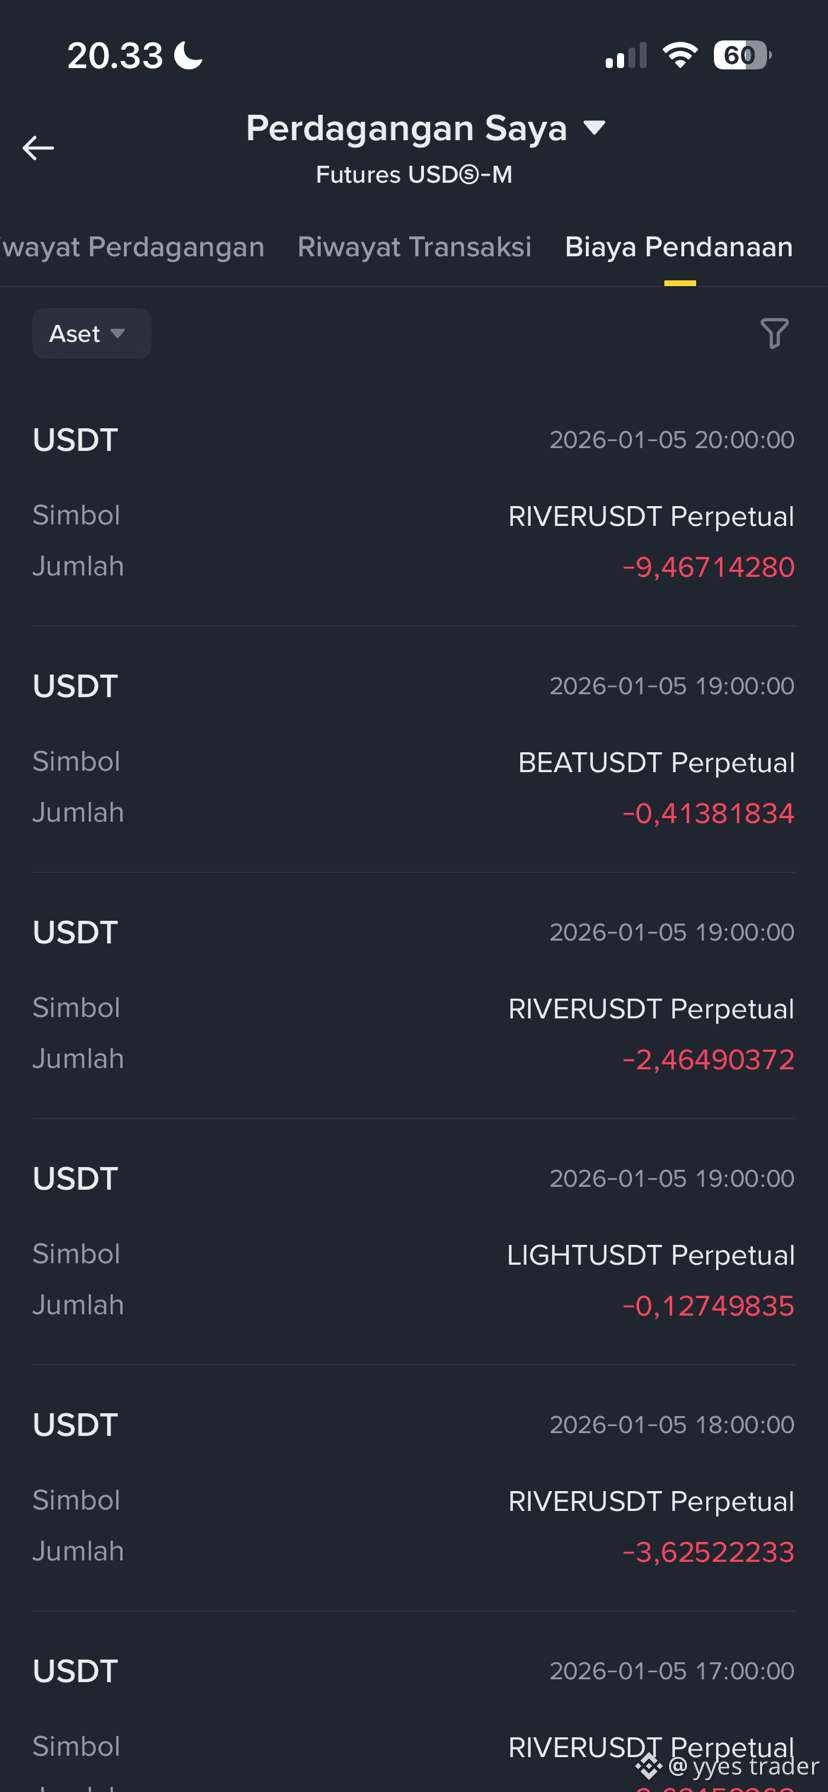Open the RIVERUSDT entry dated 20:00:00
828x1792 pixels.
(x=414, y=503)
